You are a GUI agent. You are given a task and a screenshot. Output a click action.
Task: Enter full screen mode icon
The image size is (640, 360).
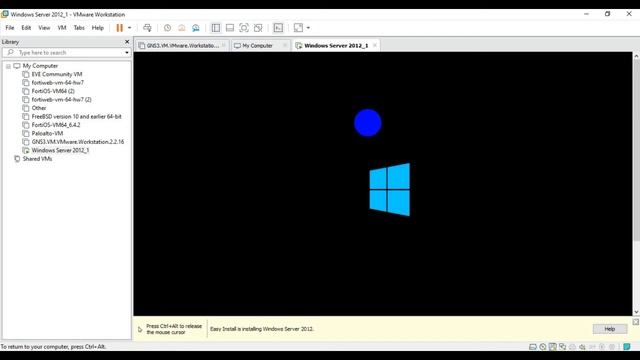(244, 28)
